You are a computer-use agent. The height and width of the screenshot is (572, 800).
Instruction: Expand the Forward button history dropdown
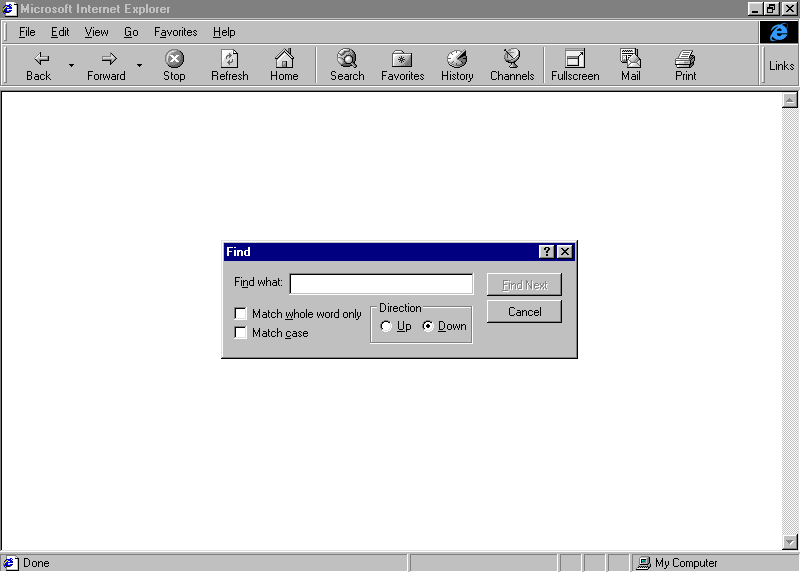[139, 65]
